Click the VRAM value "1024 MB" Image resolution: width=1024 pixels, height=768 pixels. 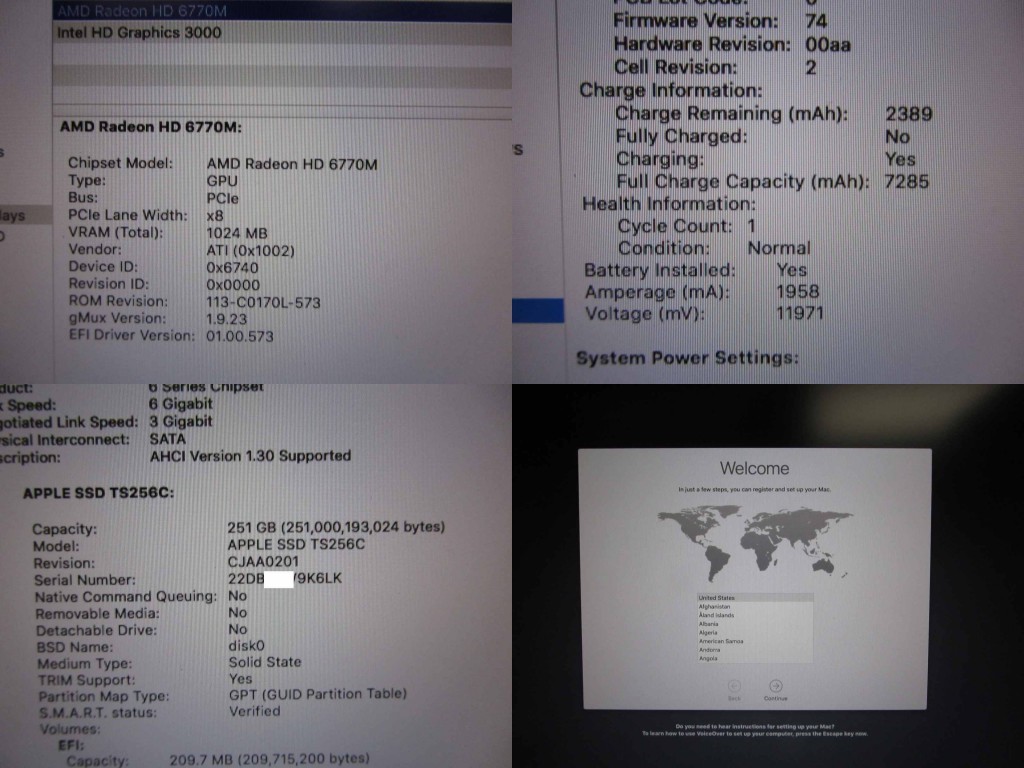tap(237, 233)
